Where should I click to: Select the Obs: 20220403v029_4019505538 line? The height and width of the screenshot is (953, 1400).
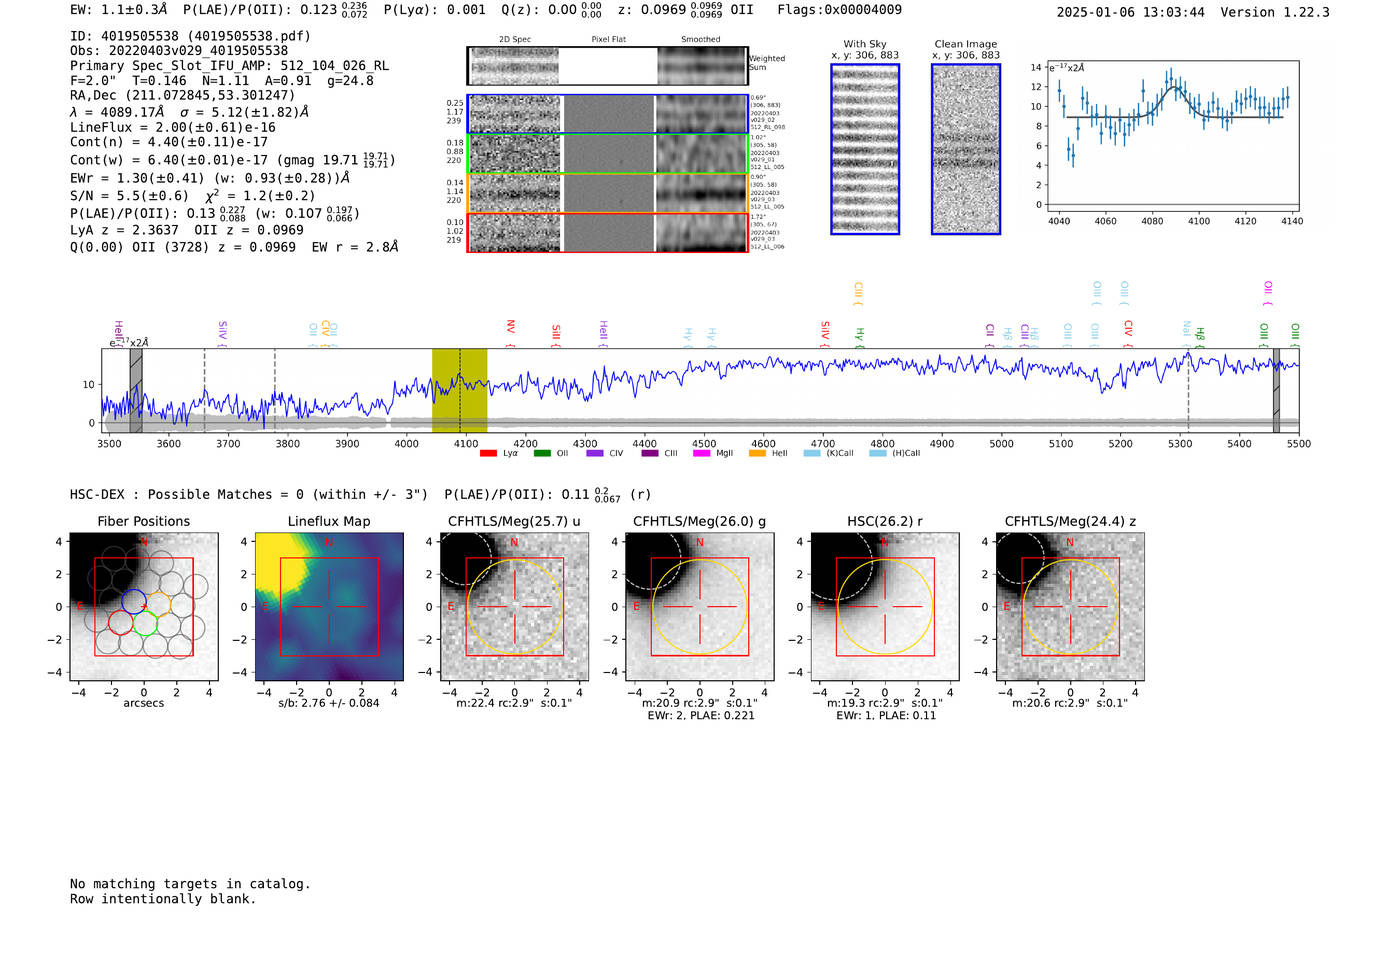point(179,51)
